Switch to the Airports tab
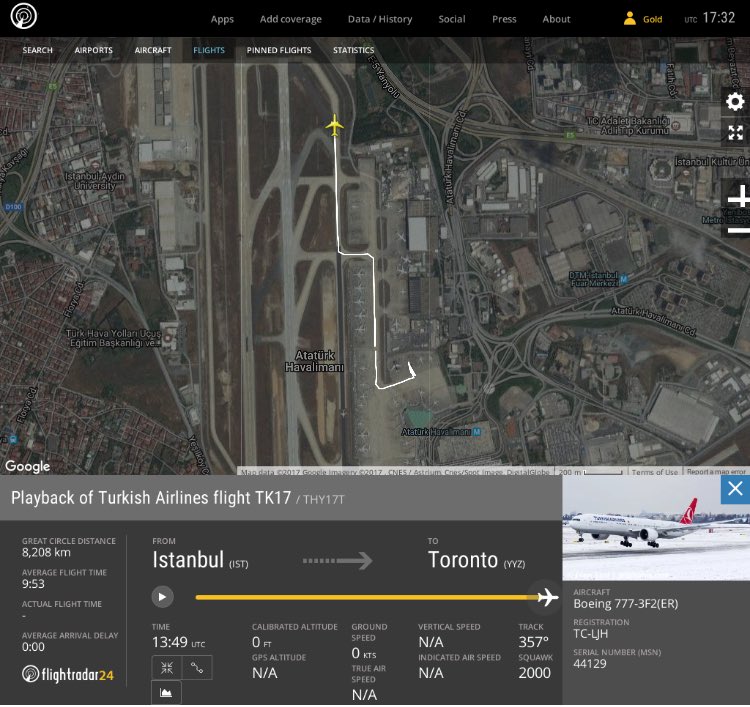The width and height of the screenshot is (750, 707). click(93, 50)
